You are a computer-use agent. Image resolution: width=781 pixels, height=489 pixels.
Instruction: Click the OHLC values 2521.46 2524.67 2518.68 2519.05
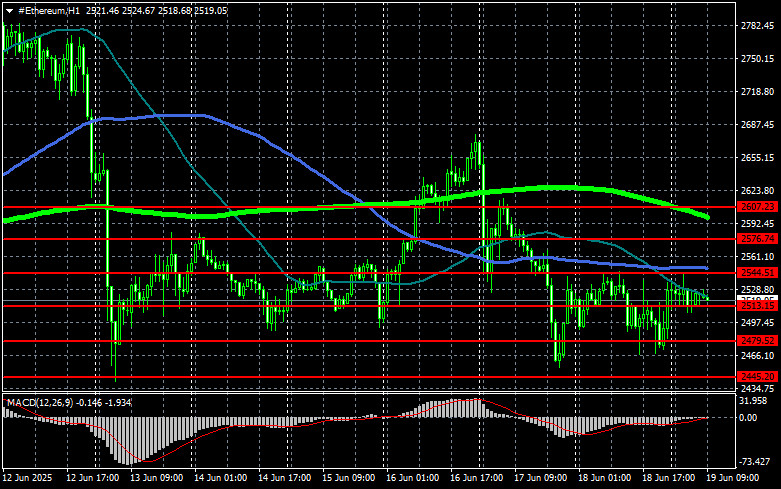tap(156, 10)
